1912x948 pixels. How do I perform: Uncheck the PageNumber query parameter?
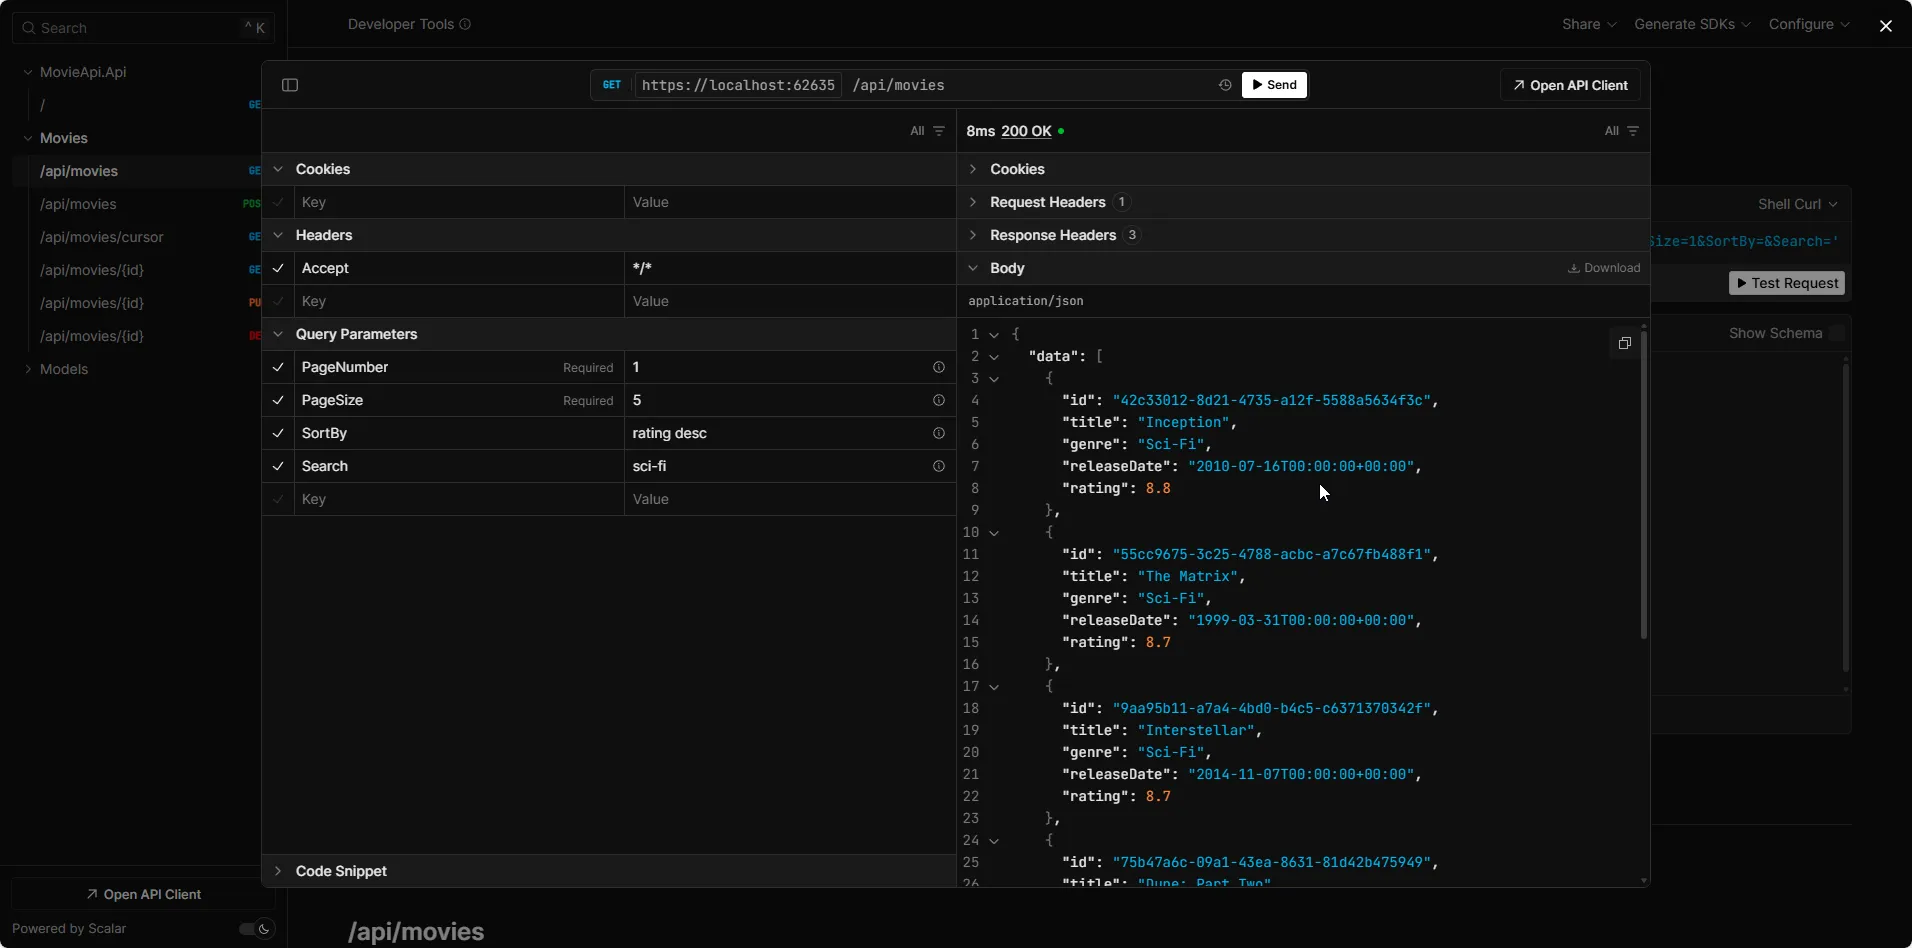click(x=278, y=367)
